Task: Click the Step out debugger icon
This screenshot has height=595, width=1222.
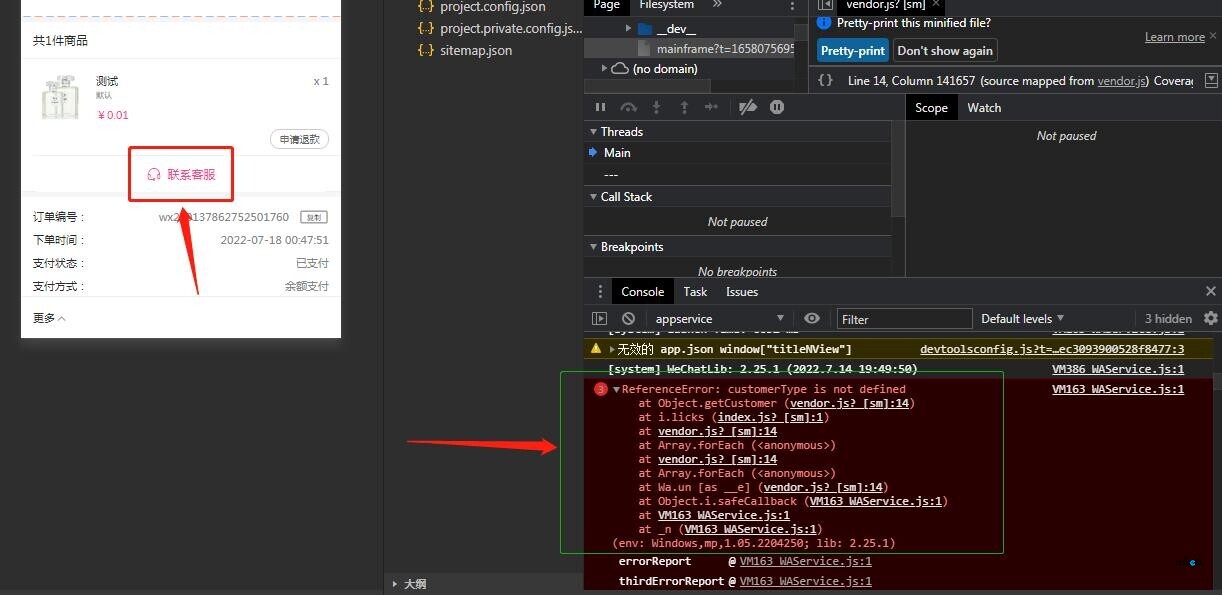Action: point(684,107)
